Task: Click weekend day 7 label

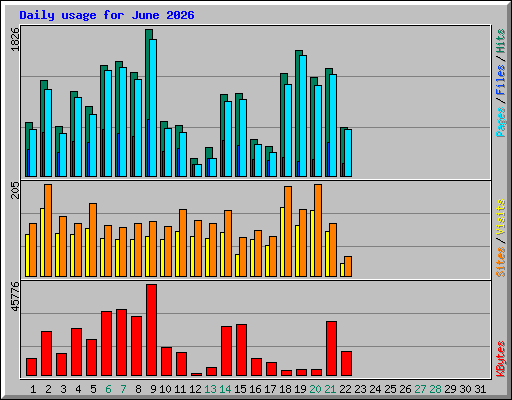Action: tap(123, 389)
